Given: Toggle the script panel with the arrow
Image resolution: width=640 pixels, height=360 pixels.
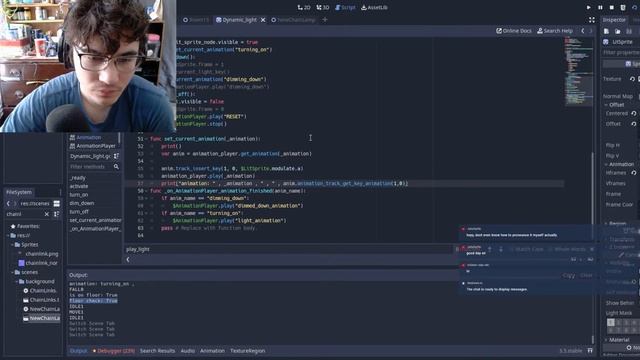Looking at the screenshot, I should coord(128,259).
